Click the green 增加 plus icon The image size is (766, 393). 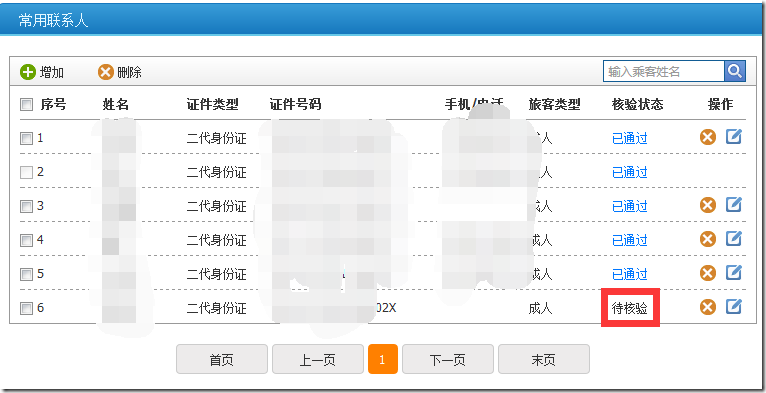coord(28,72)
